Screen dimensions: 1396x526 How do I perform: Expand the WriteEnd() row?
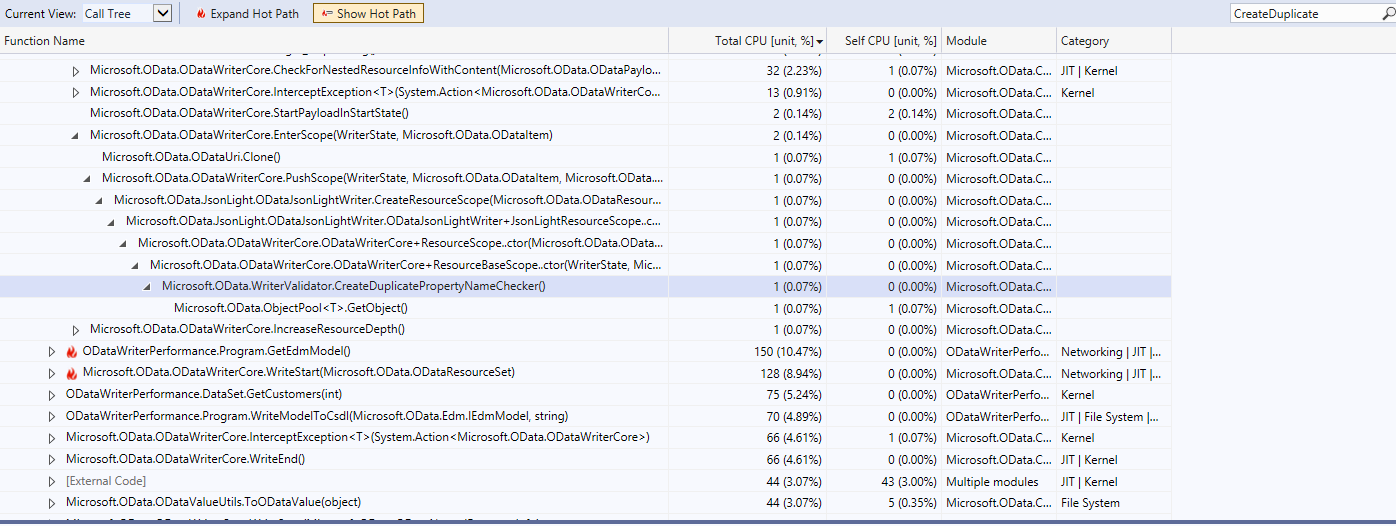(52, 460)
